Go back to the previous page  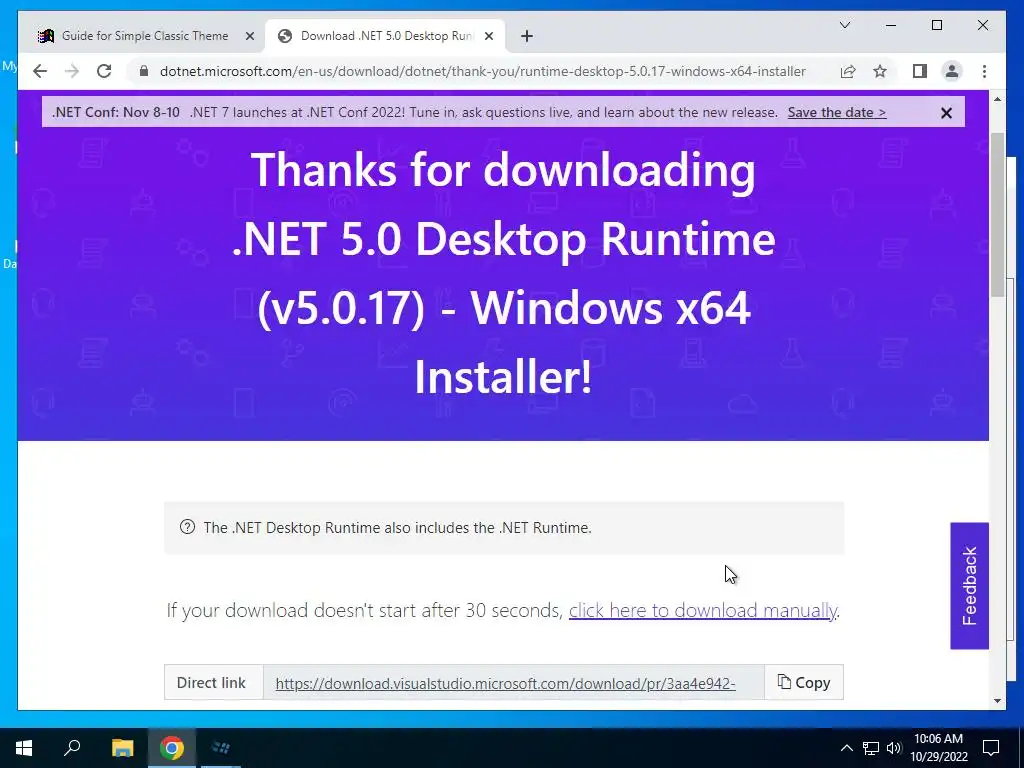tap(40, 71)
